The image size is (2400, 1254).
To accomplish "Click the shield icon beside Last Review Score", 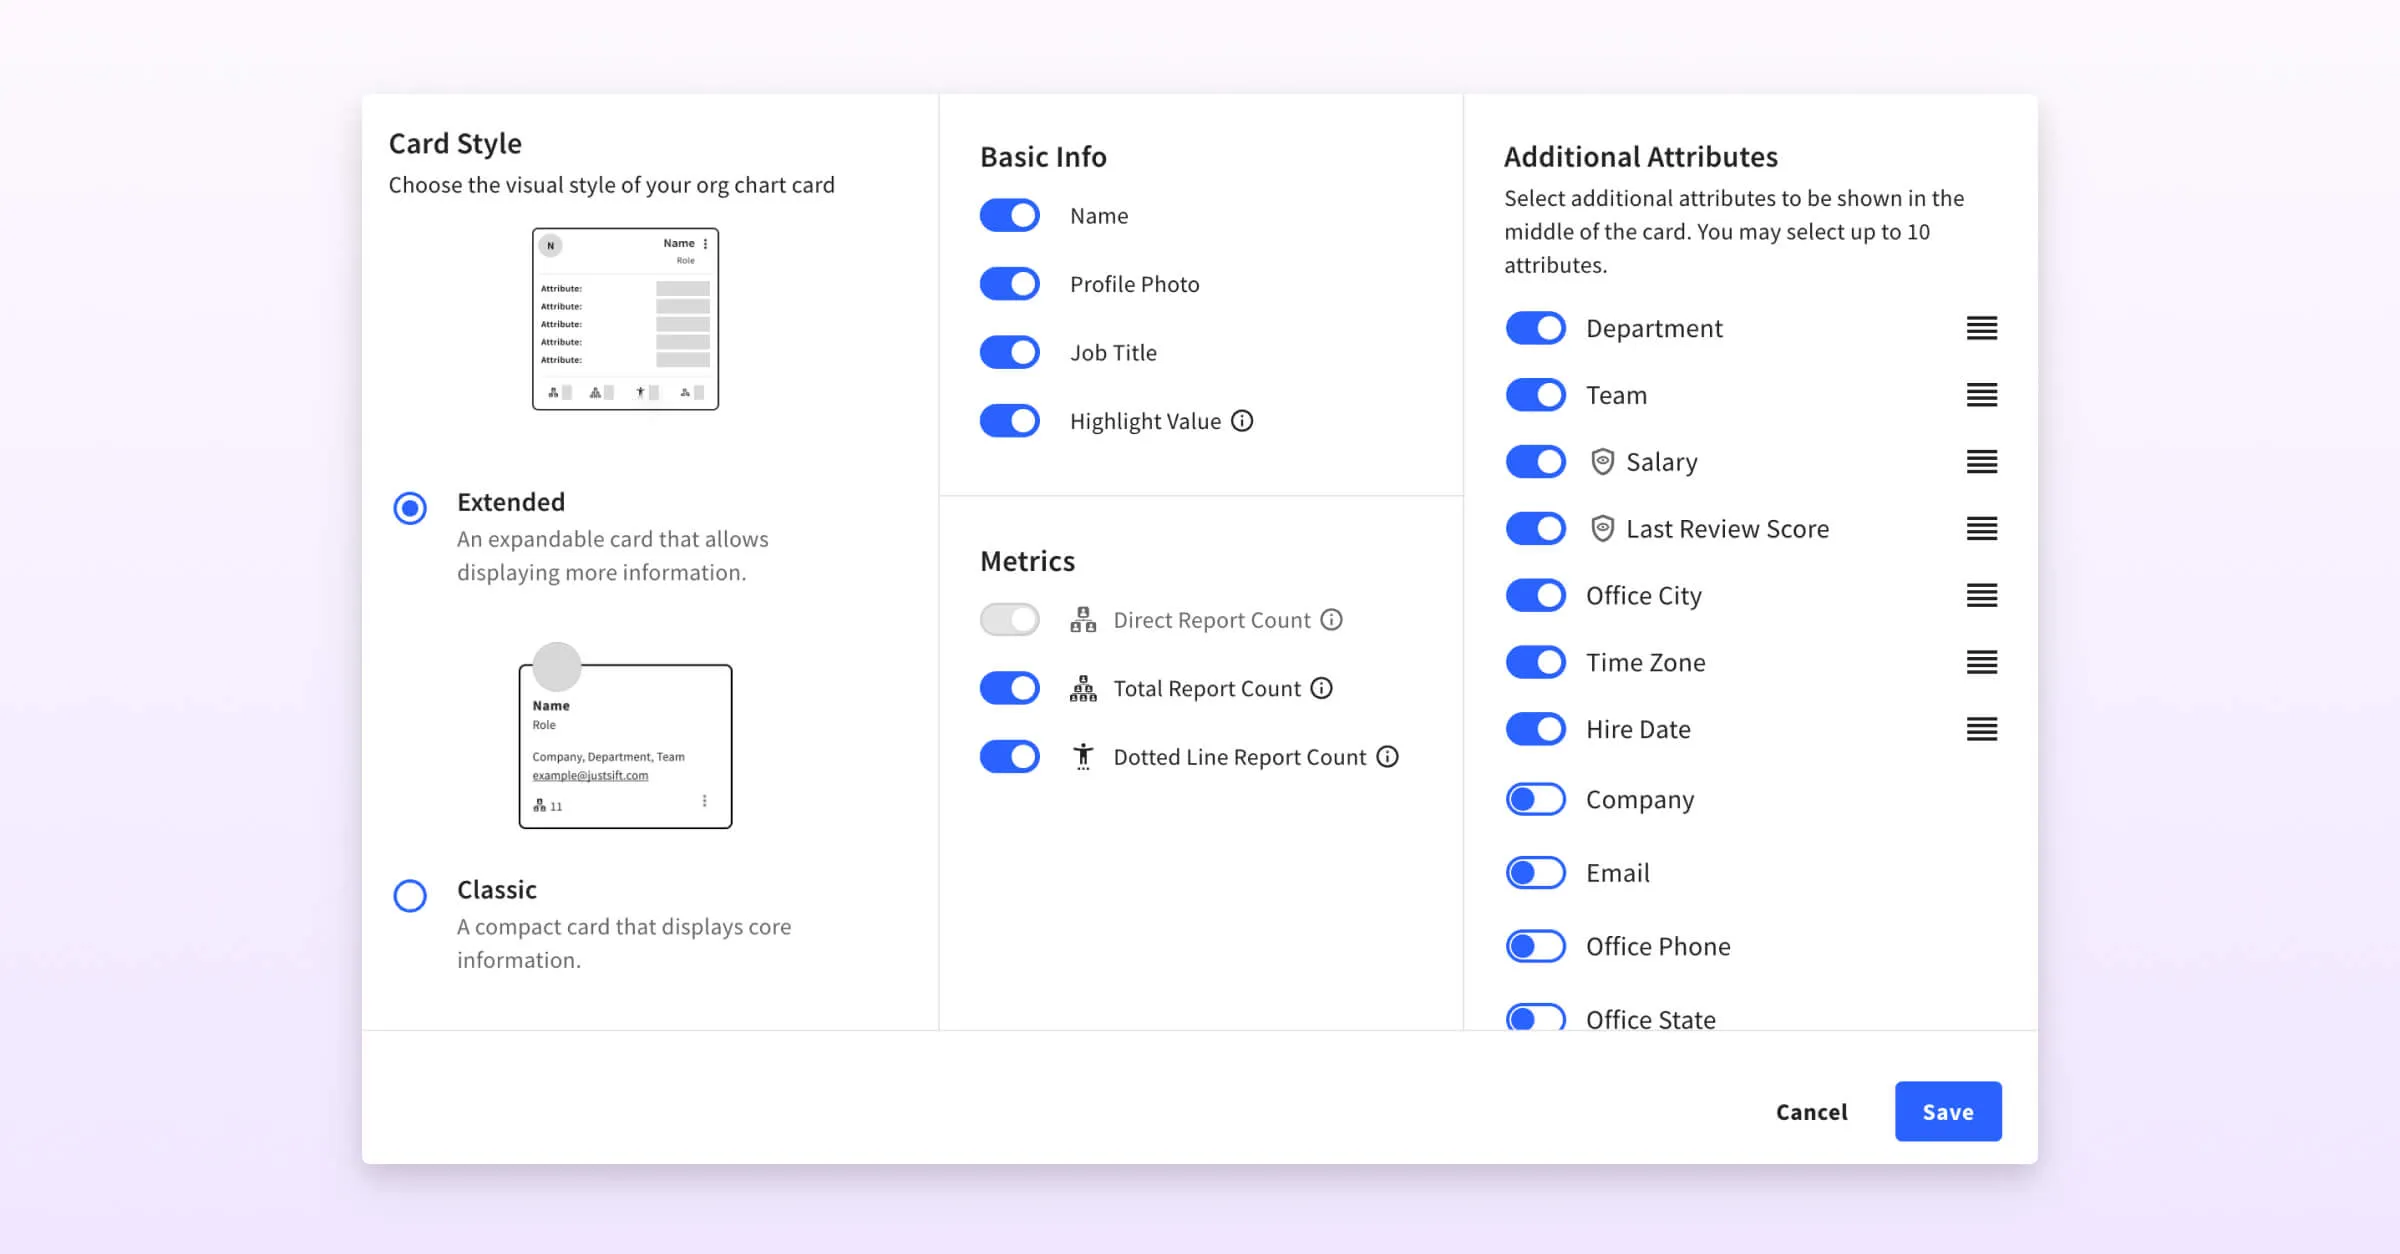I will (x=1602, y=529).
